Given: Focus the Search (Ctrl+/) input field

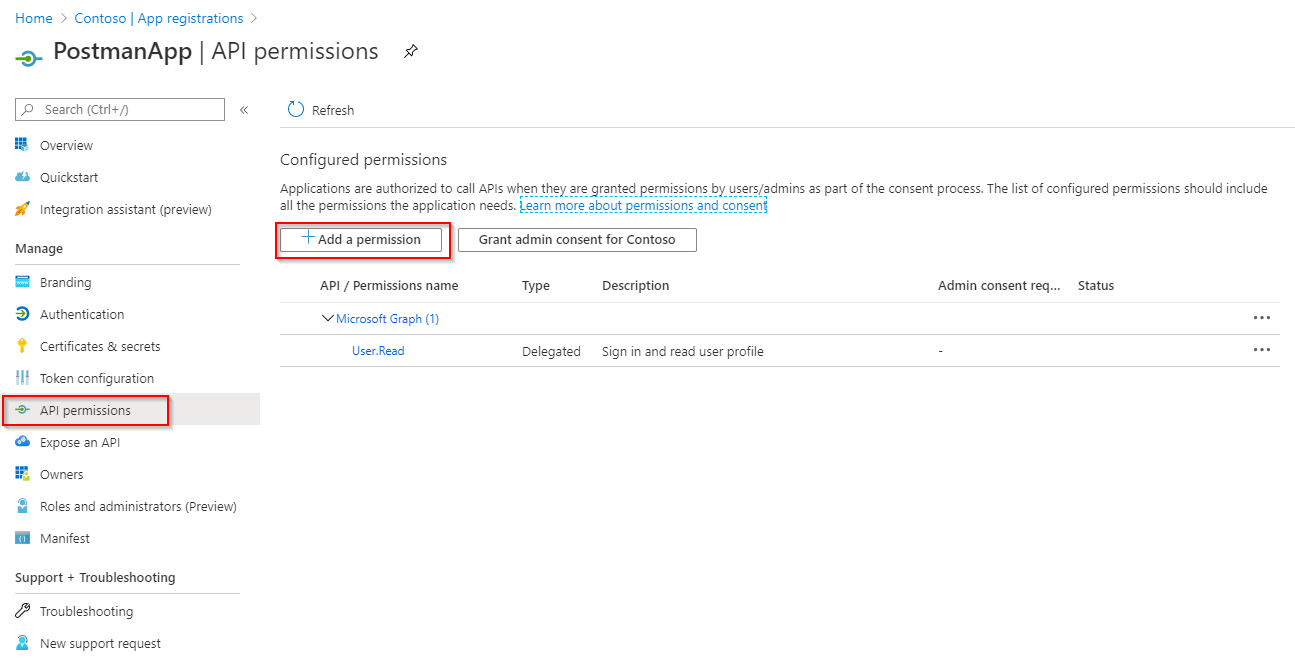Looking at the screenshot, I should [x=120, y=110].
